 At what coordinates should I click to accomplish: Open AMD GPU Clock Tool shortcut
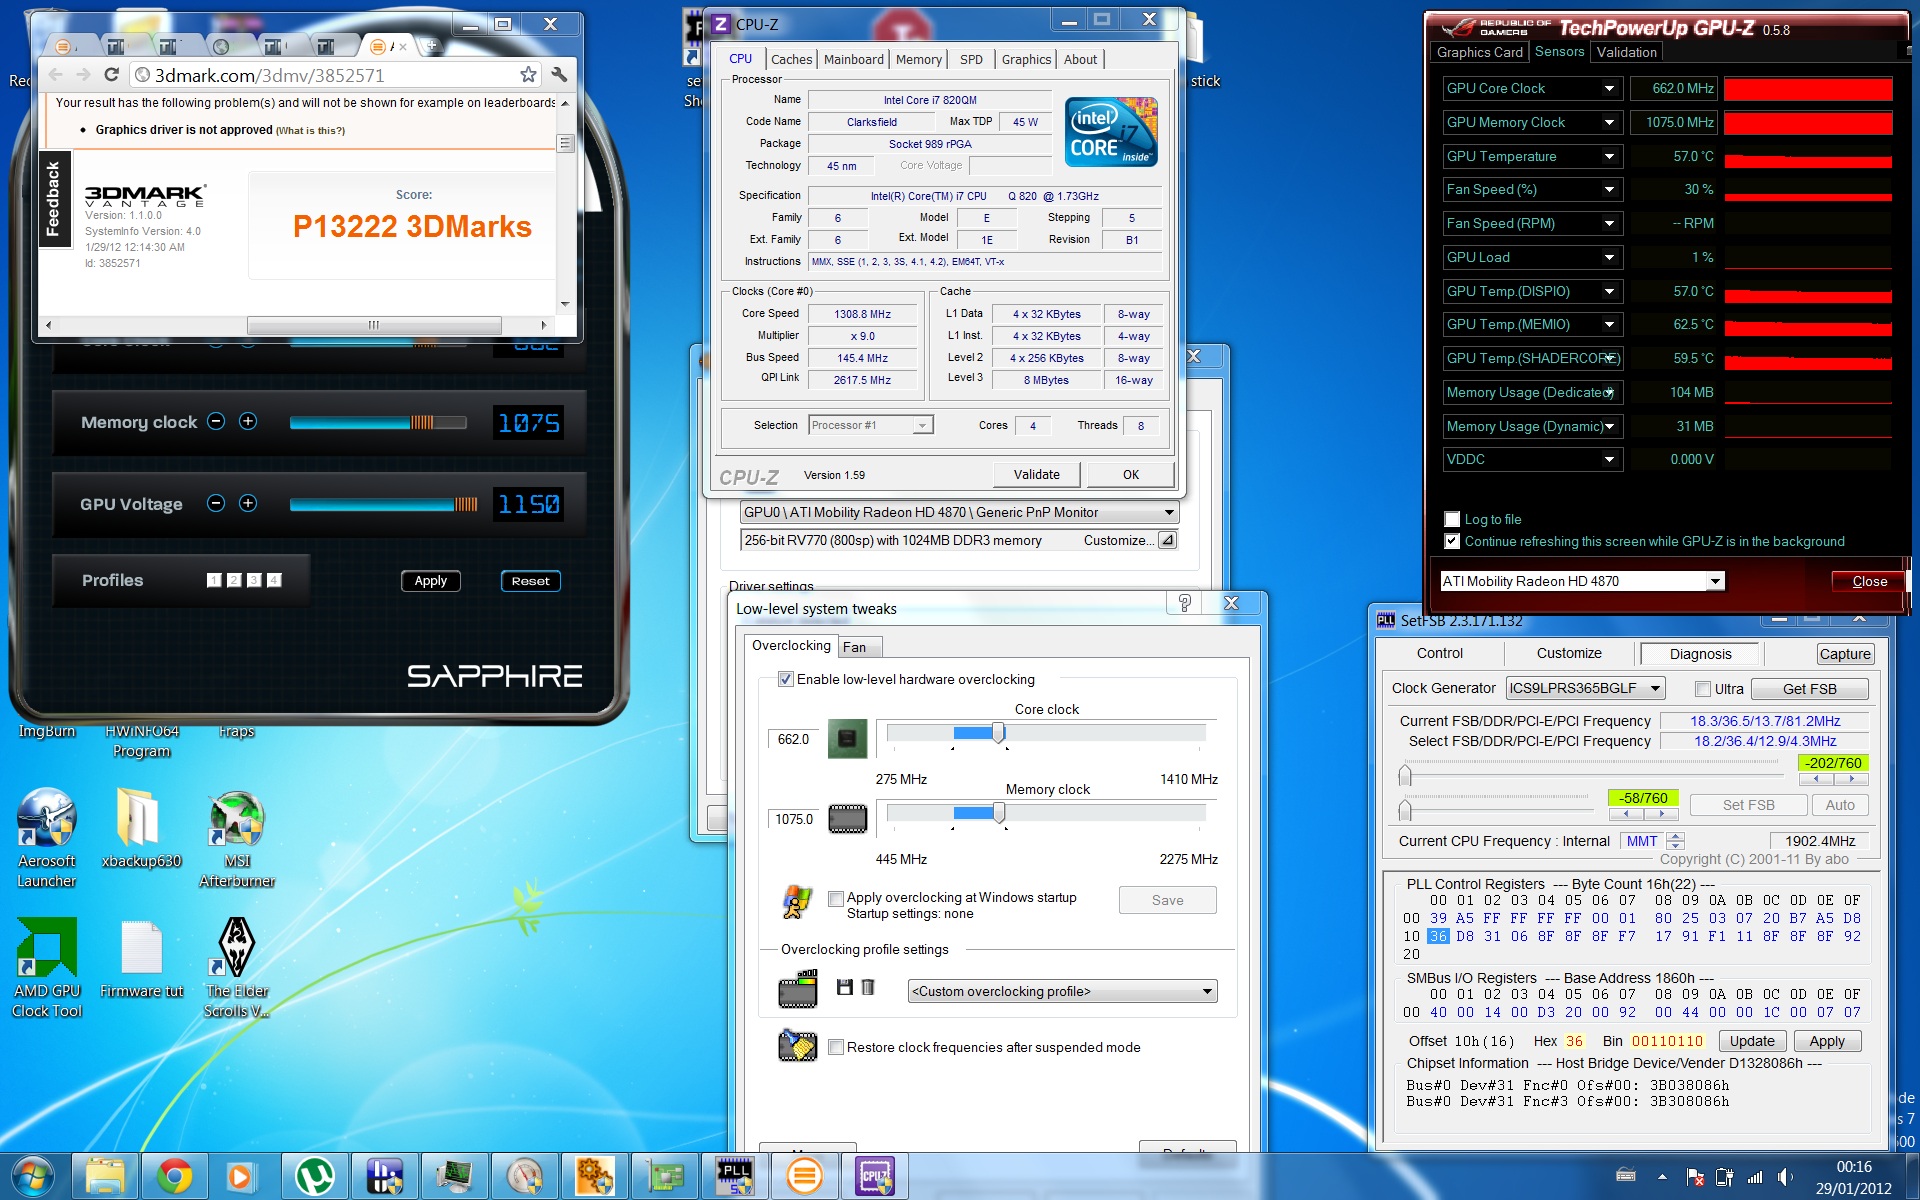(x=47, y=968)
